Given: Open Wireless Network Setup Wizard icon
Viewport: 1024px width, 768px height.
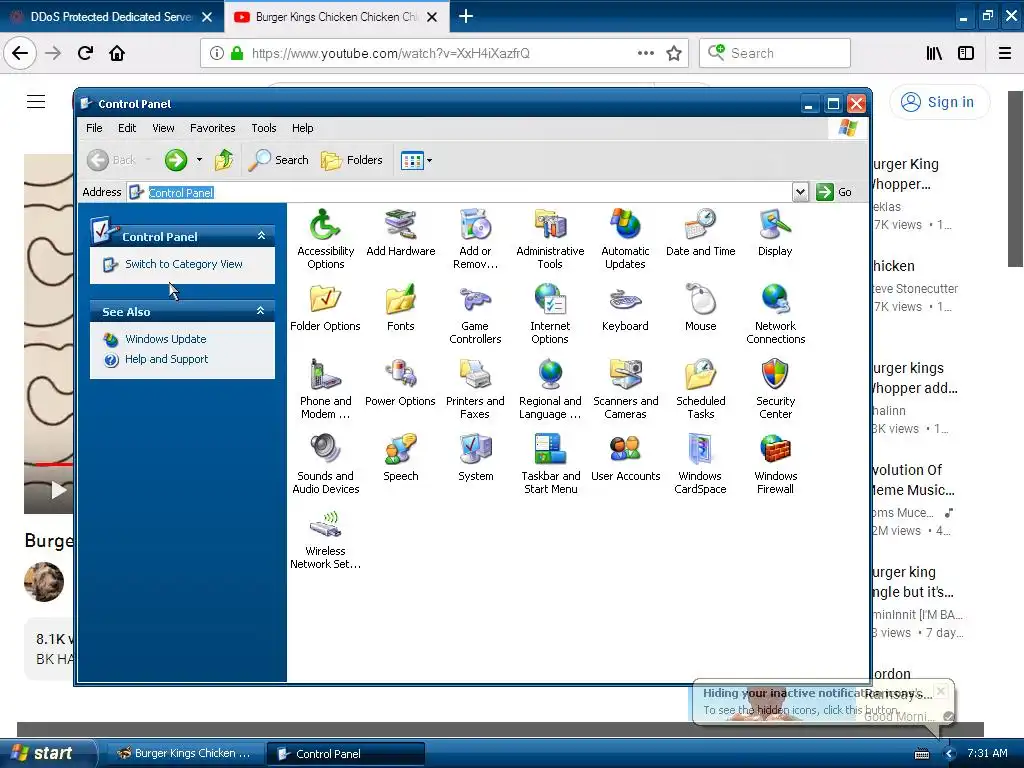Looking at the screenshot, I should (325, 539).
